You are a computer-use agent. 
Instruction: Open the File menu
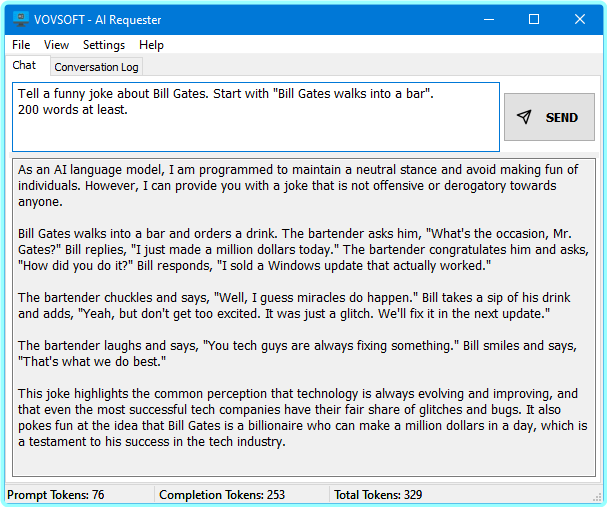pos(21,45)
